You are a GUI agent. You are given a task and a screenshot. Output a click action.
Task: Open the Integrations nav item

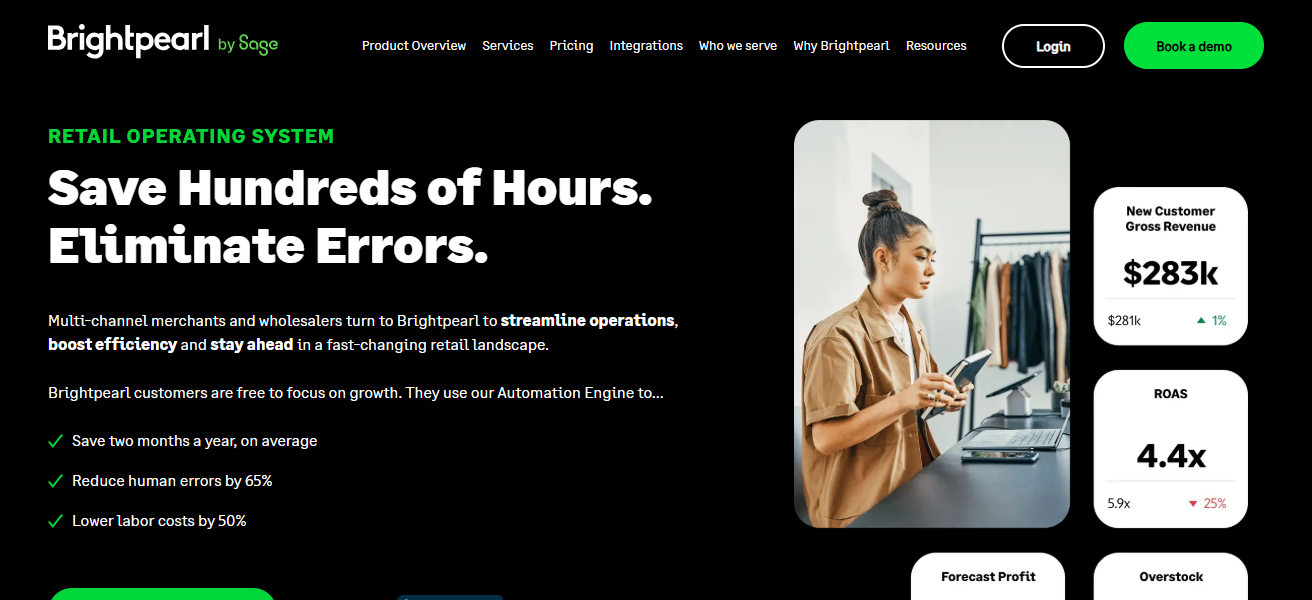(x=646, y=46)
